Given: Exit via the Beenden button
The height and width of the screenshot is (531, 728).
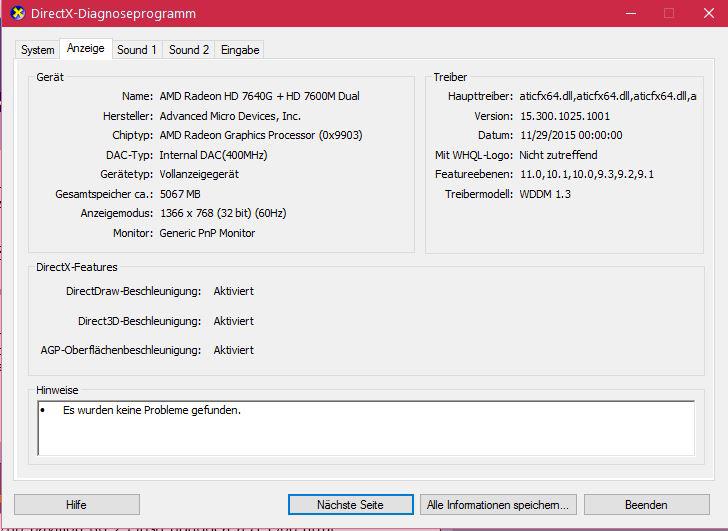Looking at the screenshot, I should click(645, 505).
